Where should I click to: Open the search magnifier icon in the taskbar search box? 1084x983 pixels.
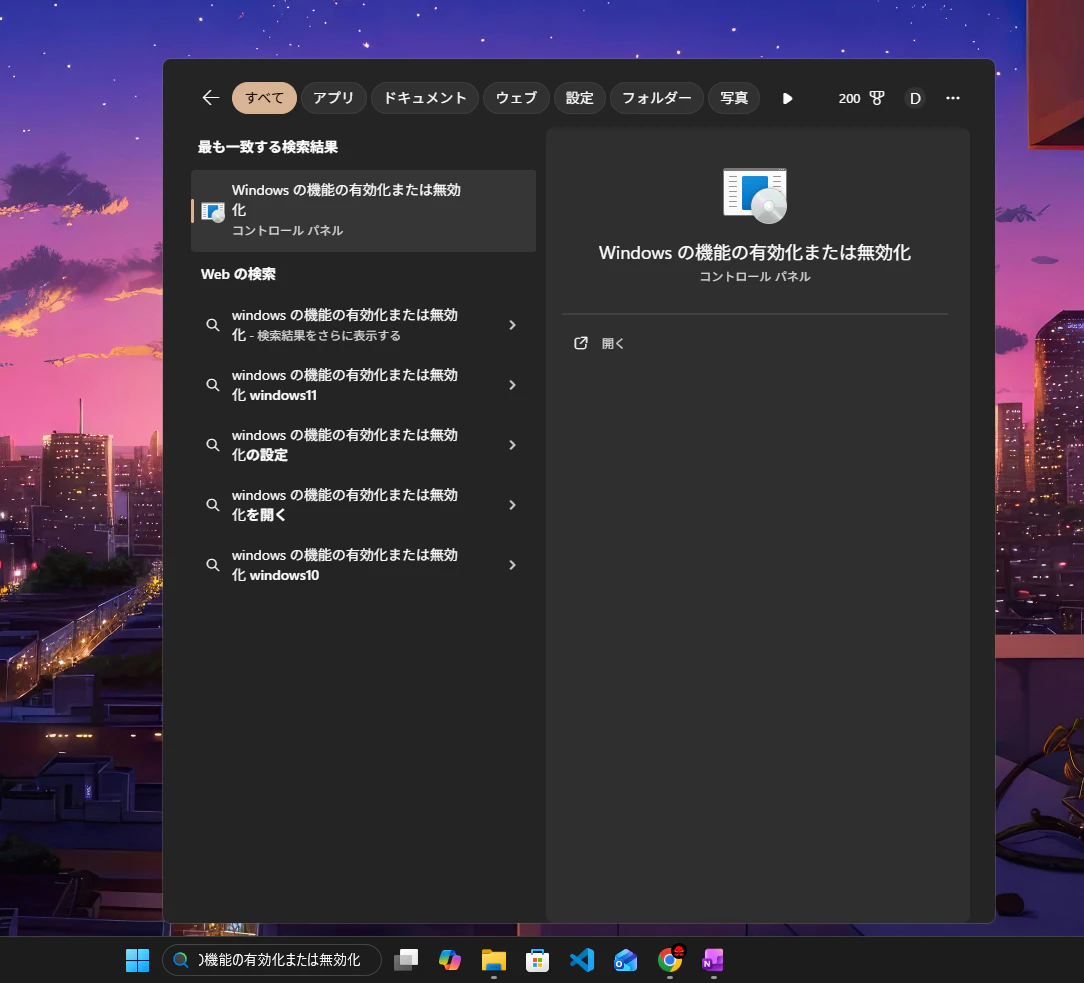point(181,959)
